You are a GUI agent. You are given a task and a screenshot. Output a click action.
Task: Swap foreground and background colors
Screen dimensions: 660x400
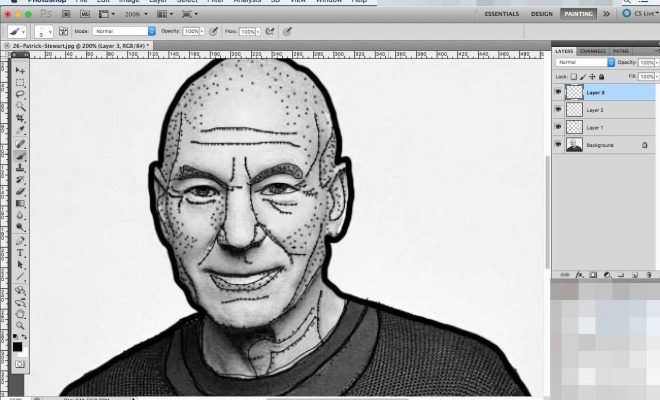24,336
